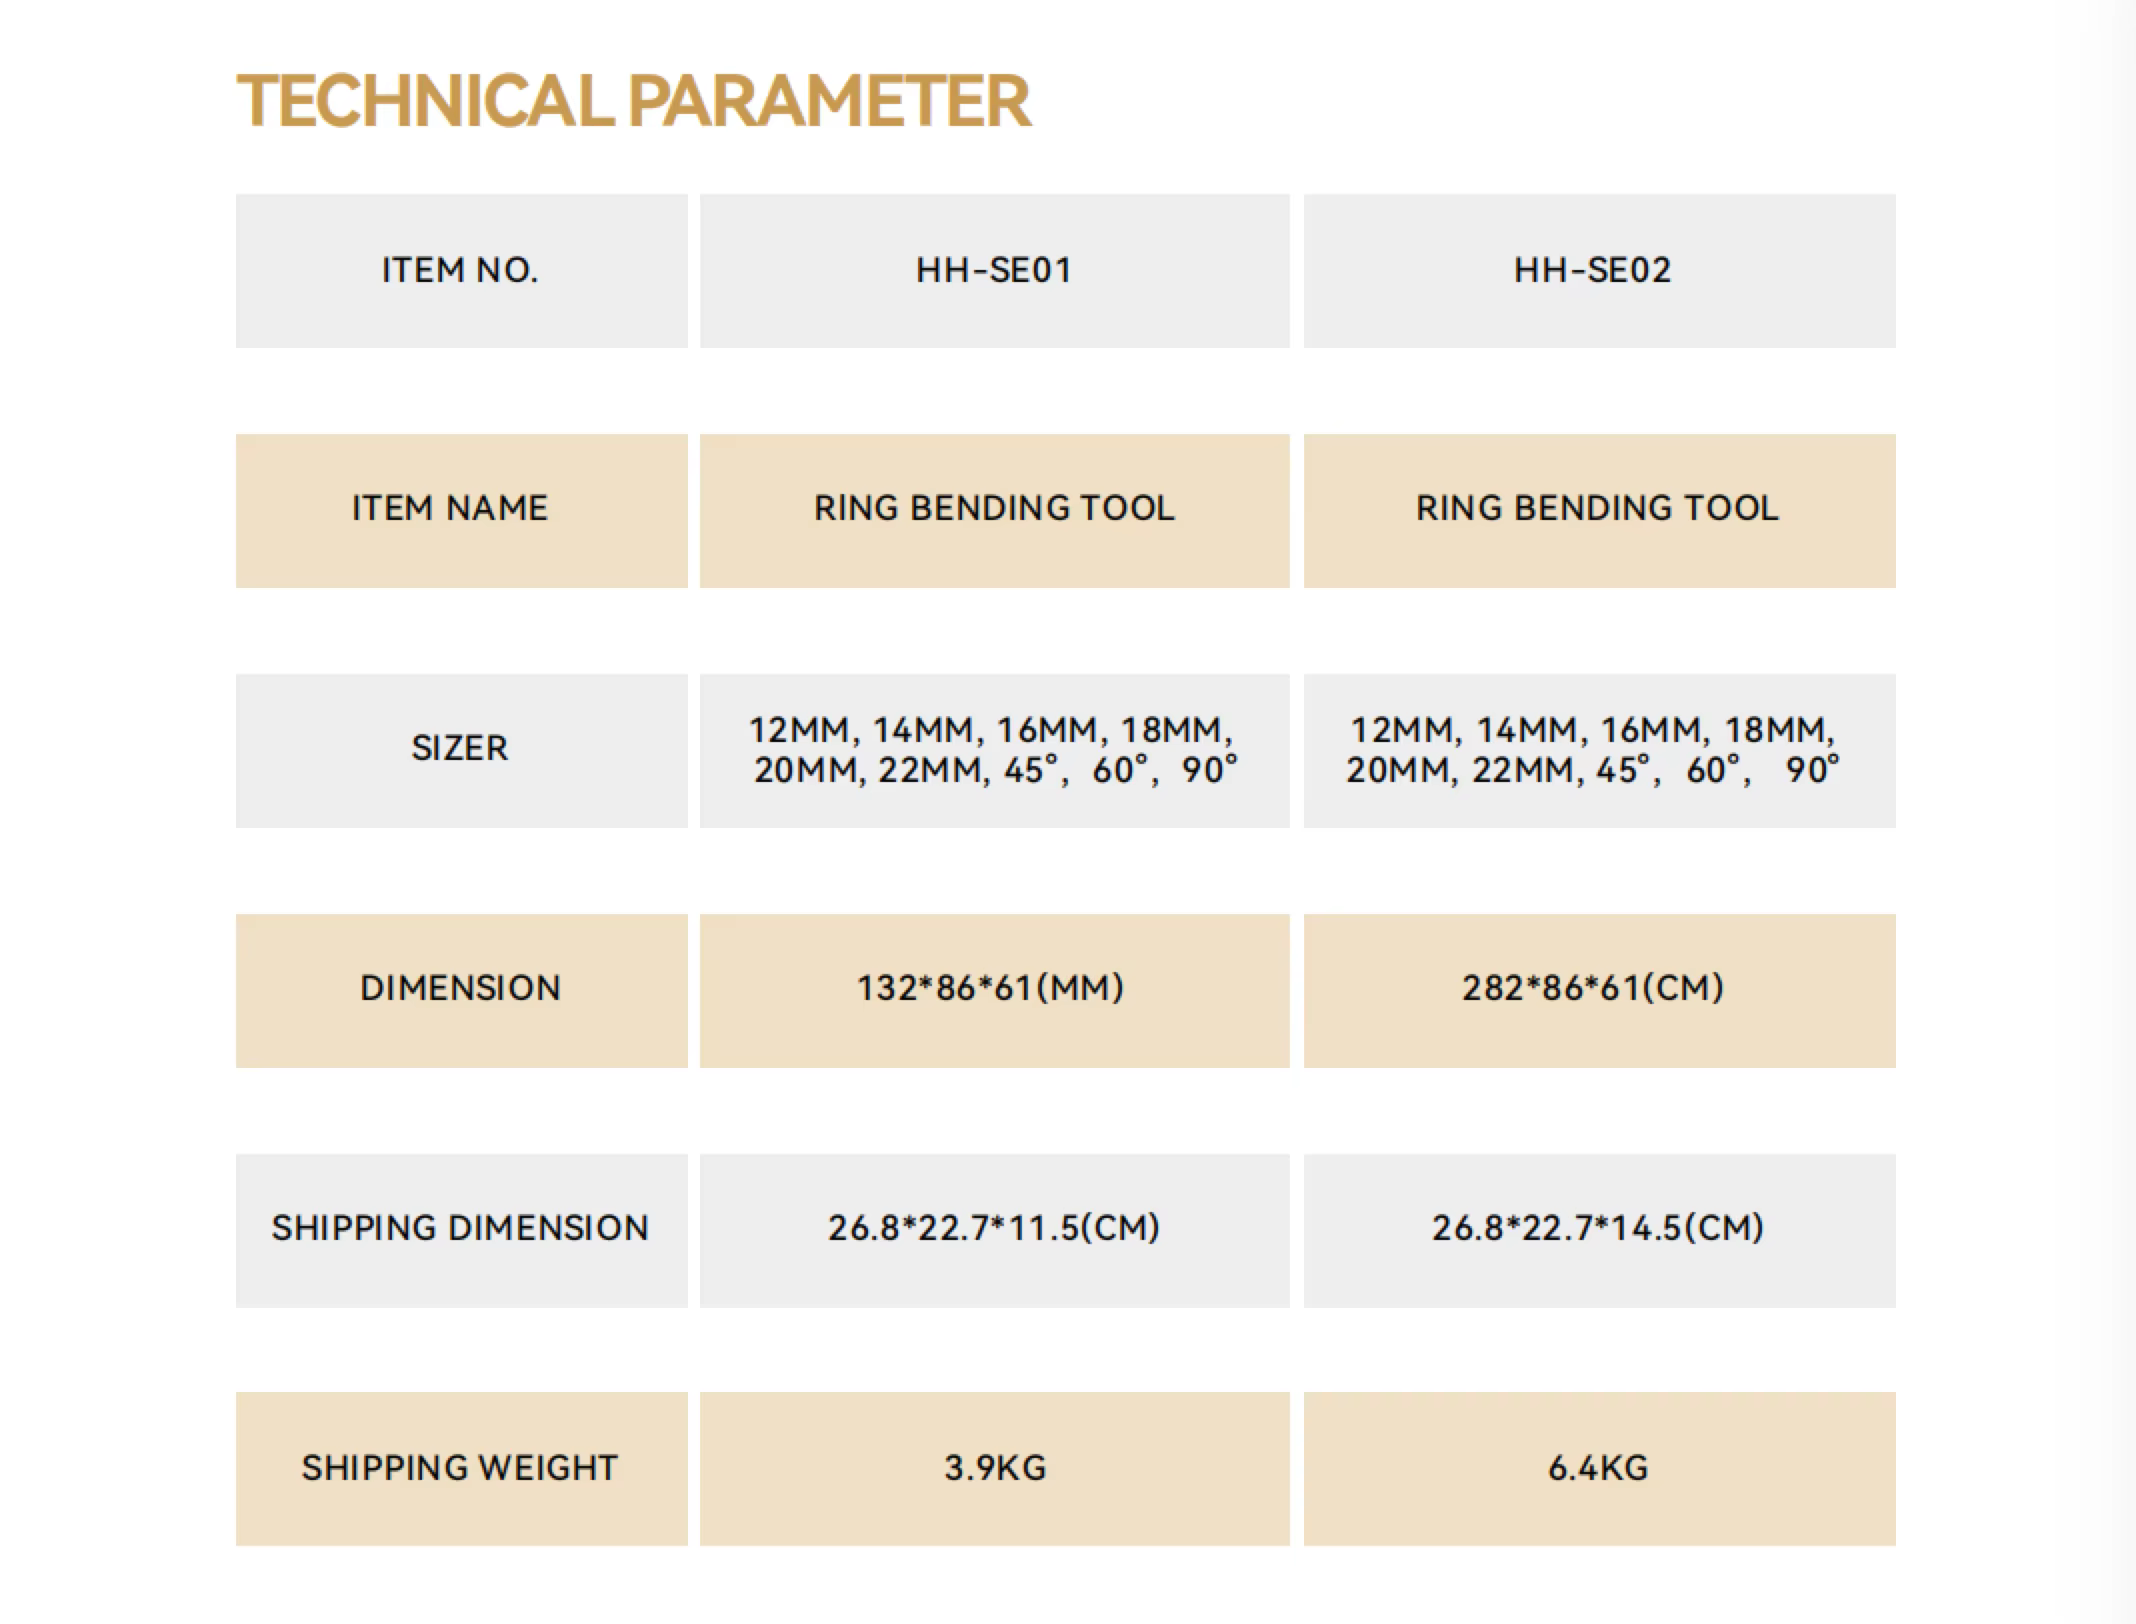This screenshot has width=2136, height=1624.
Task: Select the ITEM NO. label cell
Action: tap(462, 271)
